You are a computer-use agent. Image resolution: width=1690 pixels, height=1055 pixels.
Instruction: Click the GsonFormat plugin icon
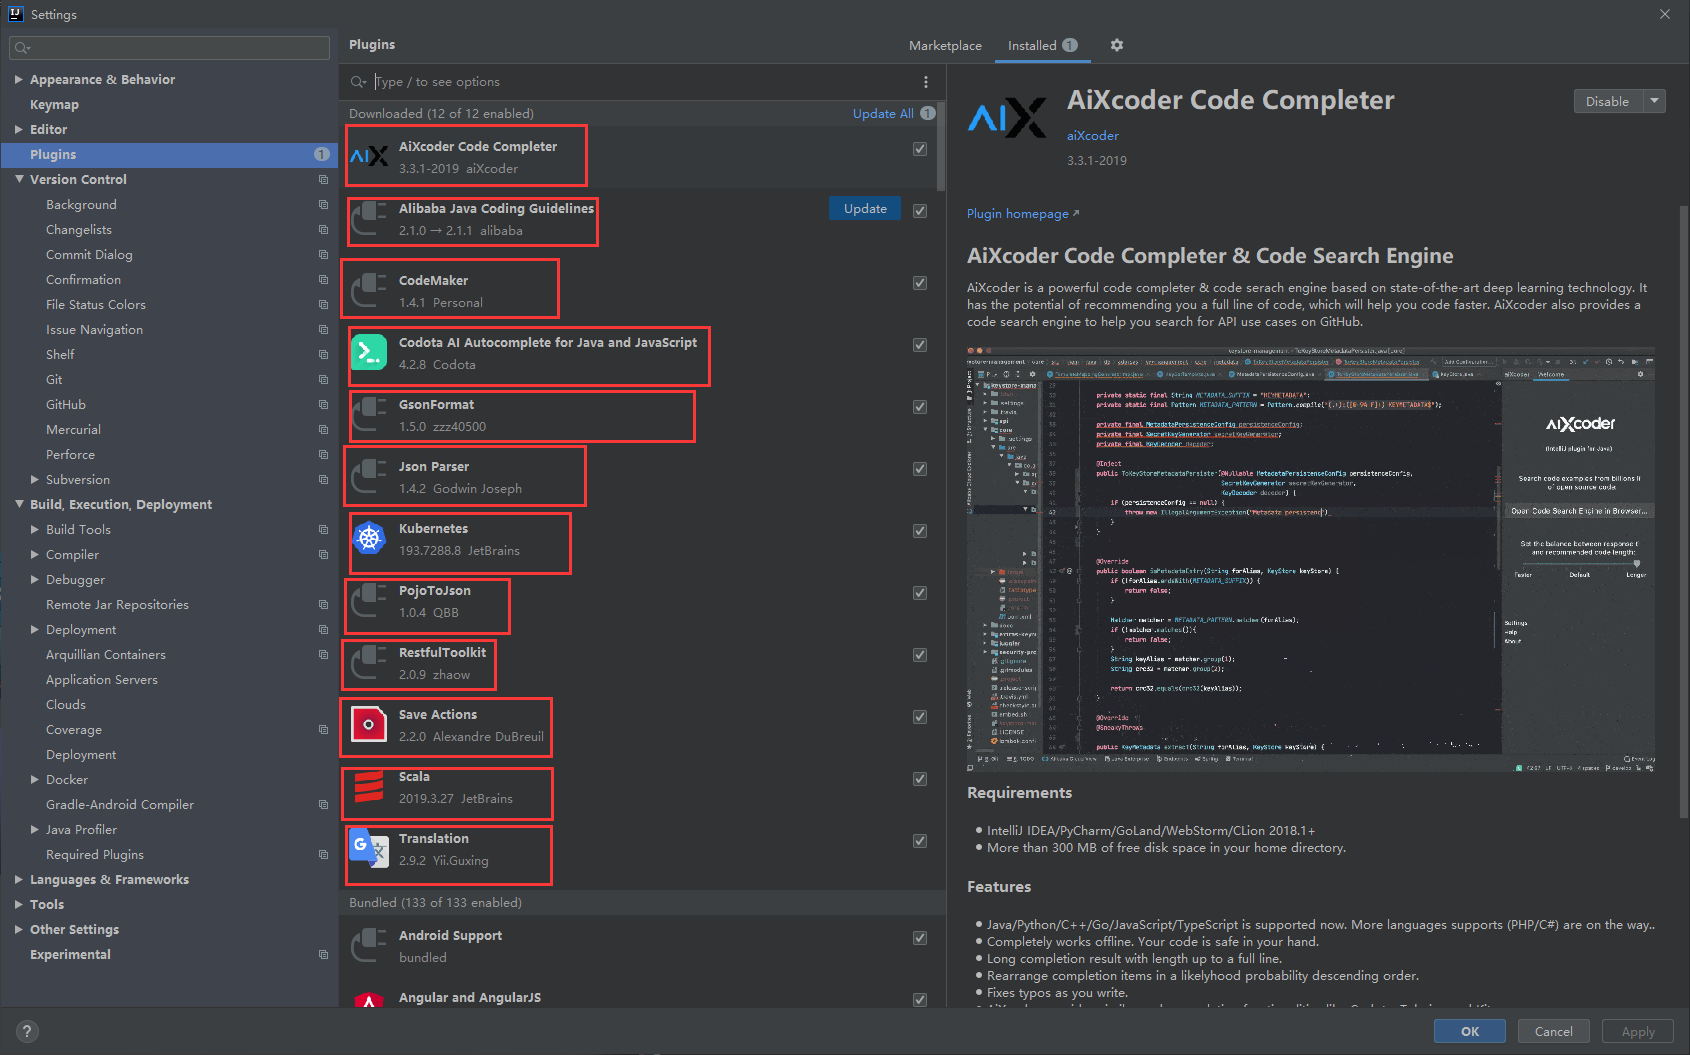[369, 415]
